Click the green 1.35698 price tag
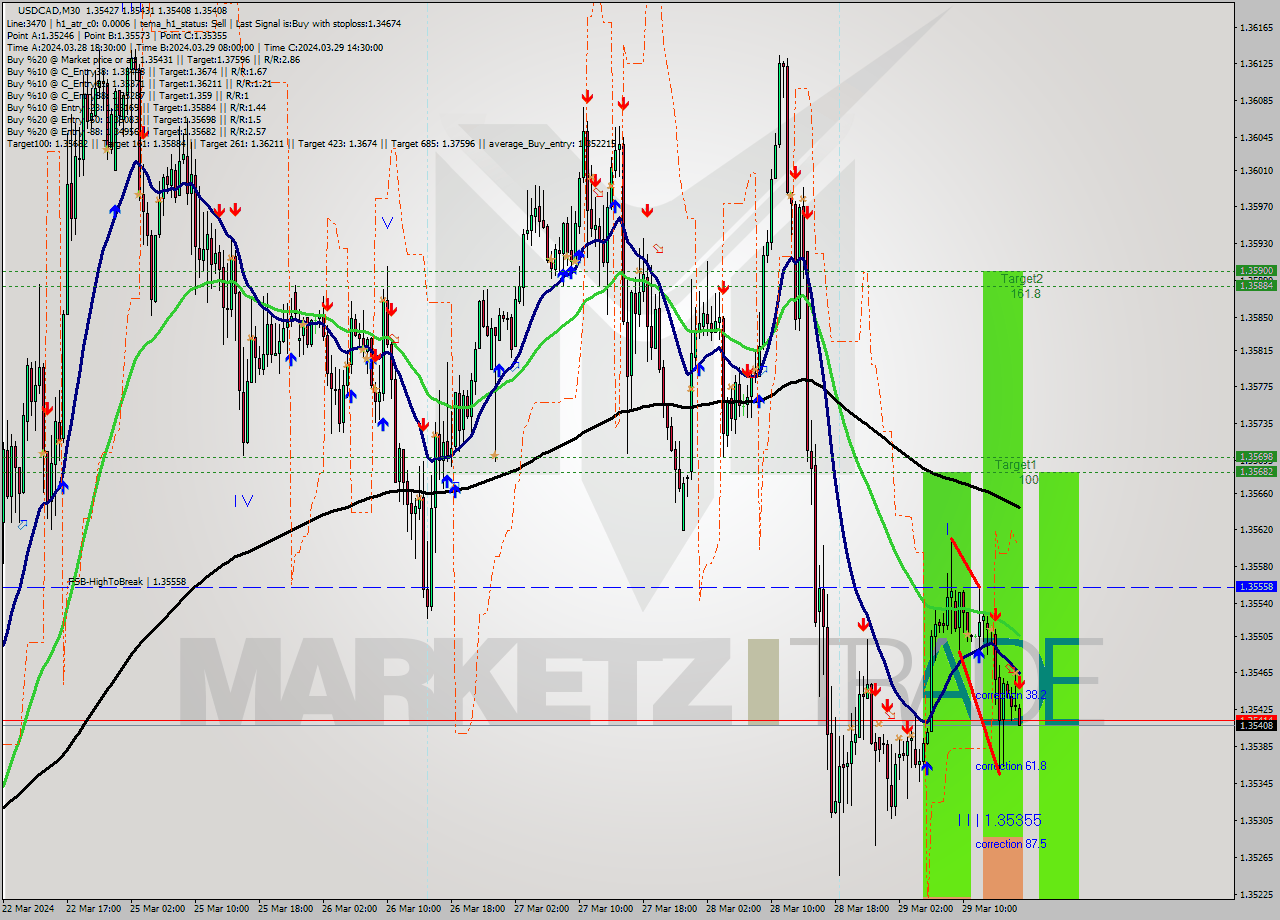Screen dimensions: 1280x920 pyautogui.click(x=1256, y=456)
